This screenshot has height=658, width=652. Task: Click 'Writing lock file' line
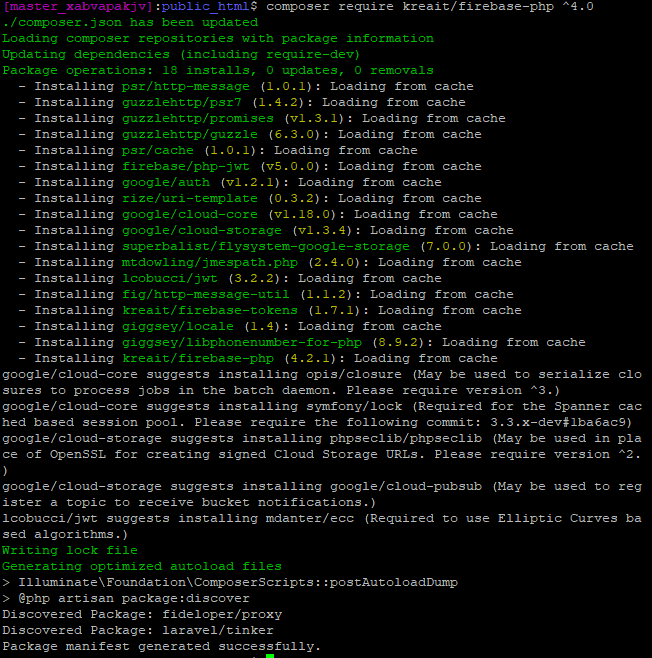click(x=70, y=550)
